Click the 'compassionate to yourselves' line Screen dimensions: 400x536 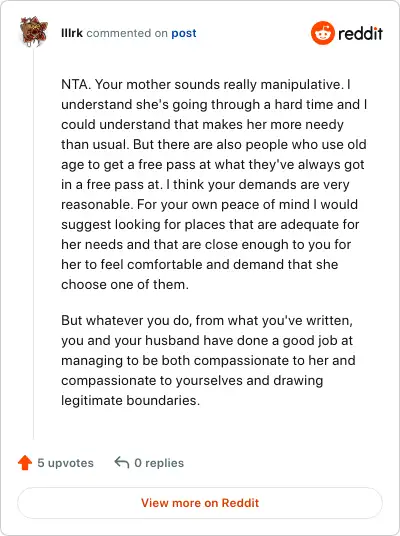pyautogui.click(x=192, y=380)
